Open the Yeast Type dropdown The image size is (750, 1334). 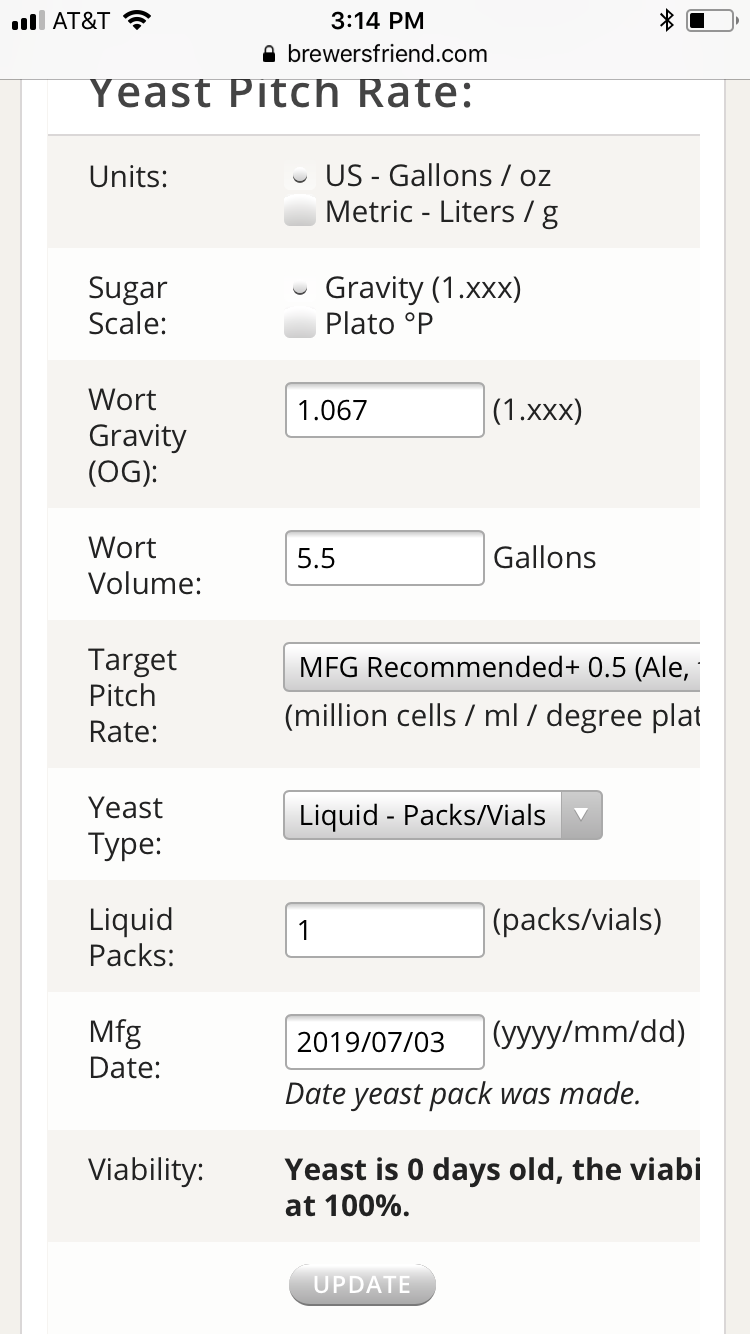coord(443,815)
